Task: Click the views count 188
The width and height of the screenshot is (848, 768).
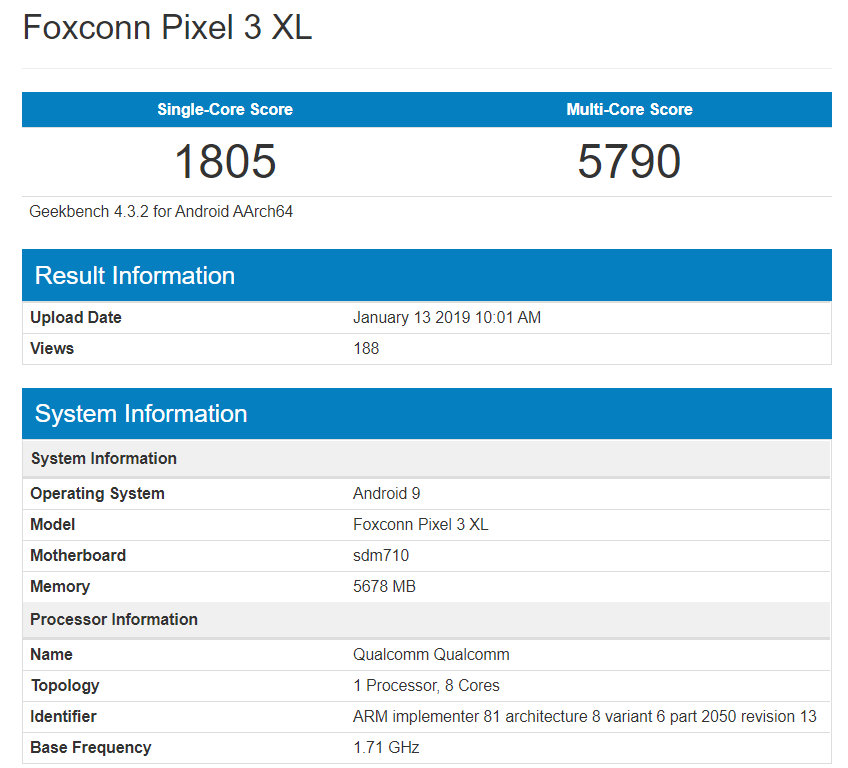Action: [366, 348]
